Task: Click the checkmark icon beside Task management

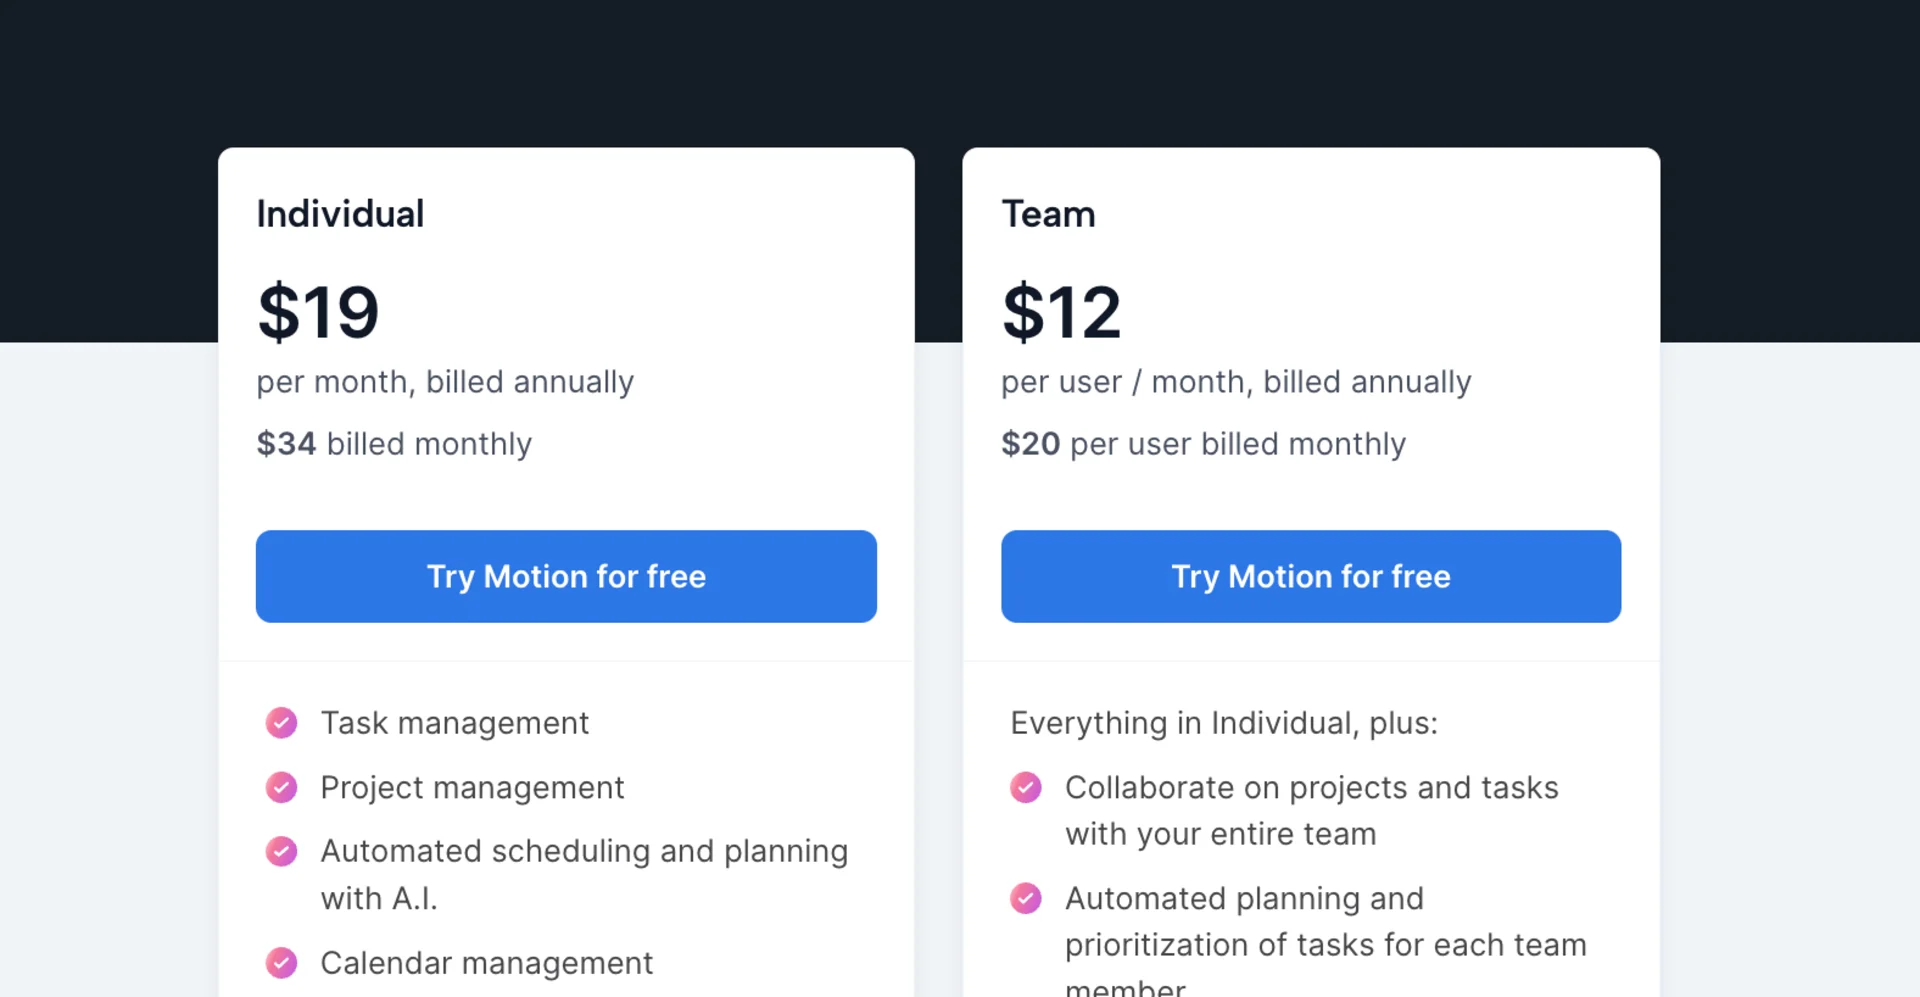Action: pos(281,722)
